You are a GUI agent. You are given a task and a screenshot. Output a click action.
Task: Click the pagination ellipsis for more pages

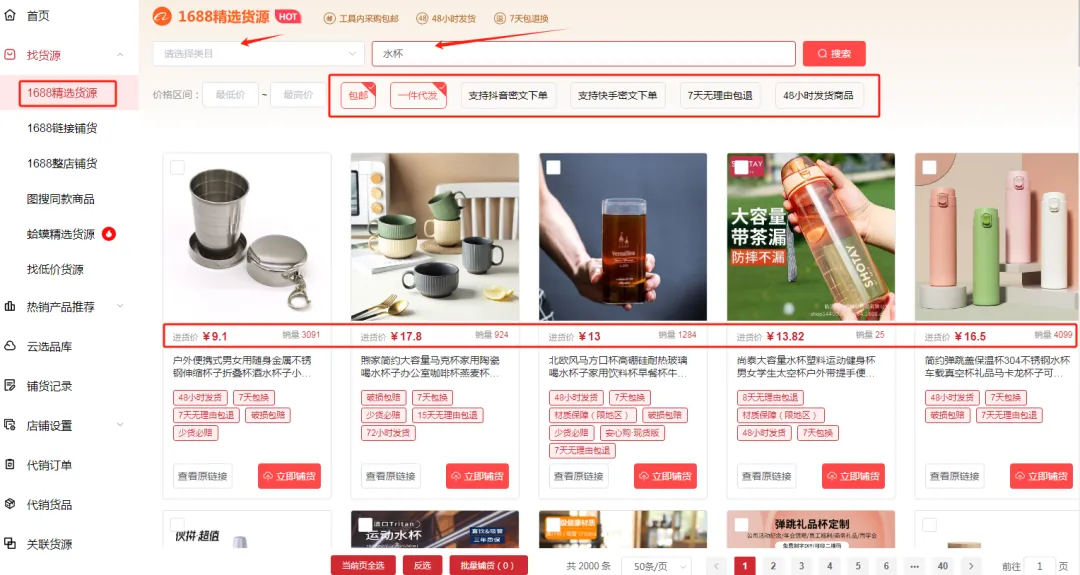click(914, 566)
